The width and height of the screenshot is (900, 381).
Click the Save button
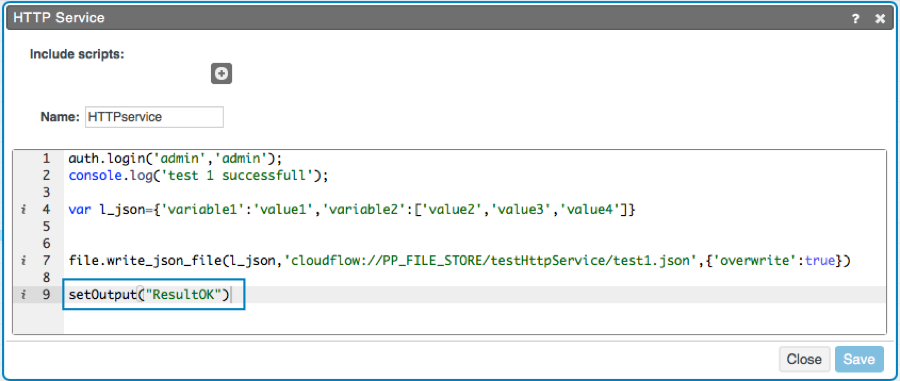tap(859, 359)
